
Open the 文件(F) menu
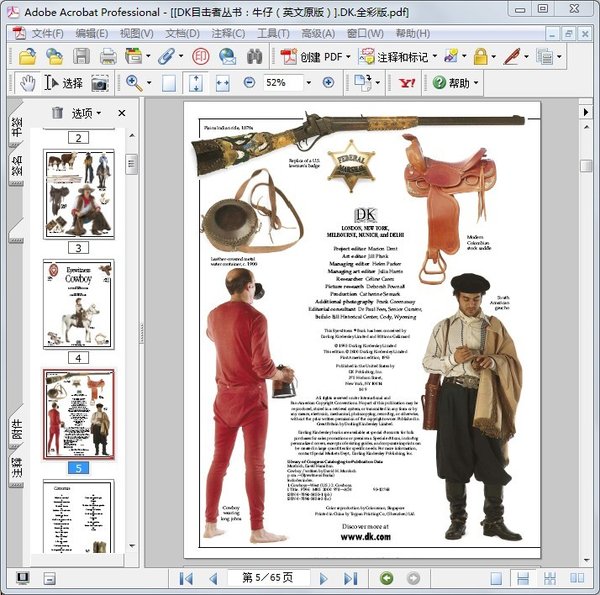click(46, 33)
